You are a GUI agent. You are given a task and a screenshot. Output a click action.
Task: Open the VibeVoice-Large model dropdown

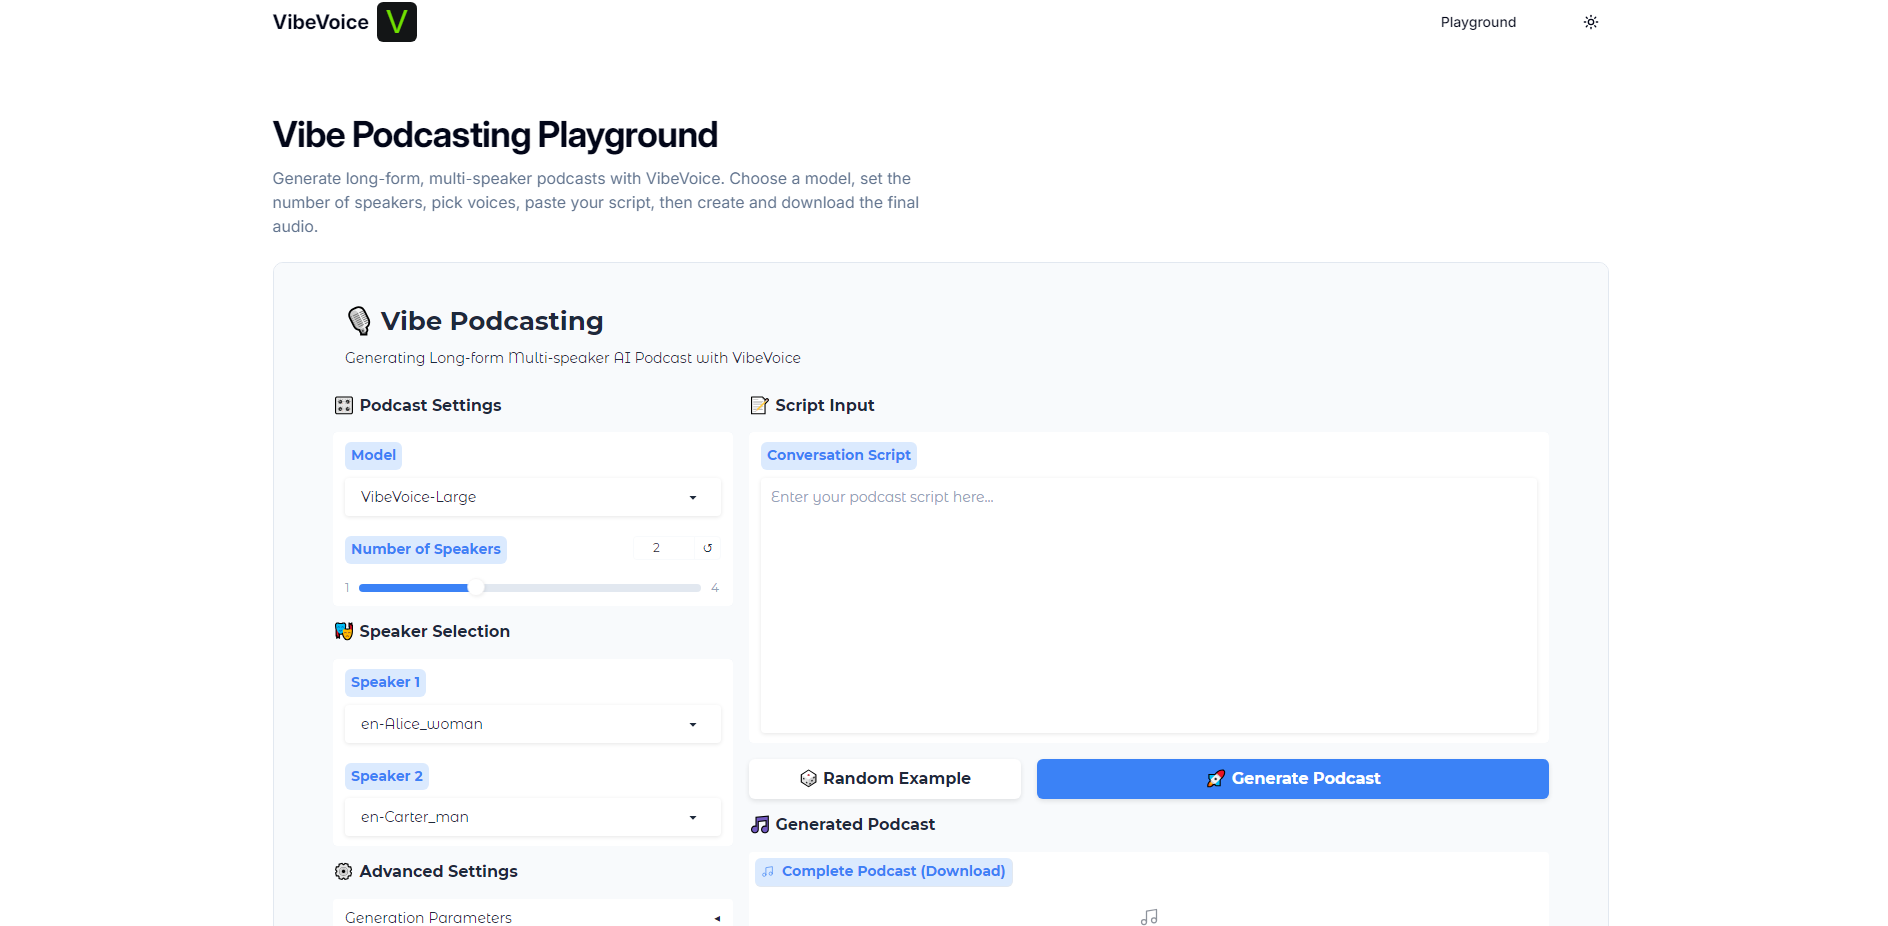click(x=532, y=497)
